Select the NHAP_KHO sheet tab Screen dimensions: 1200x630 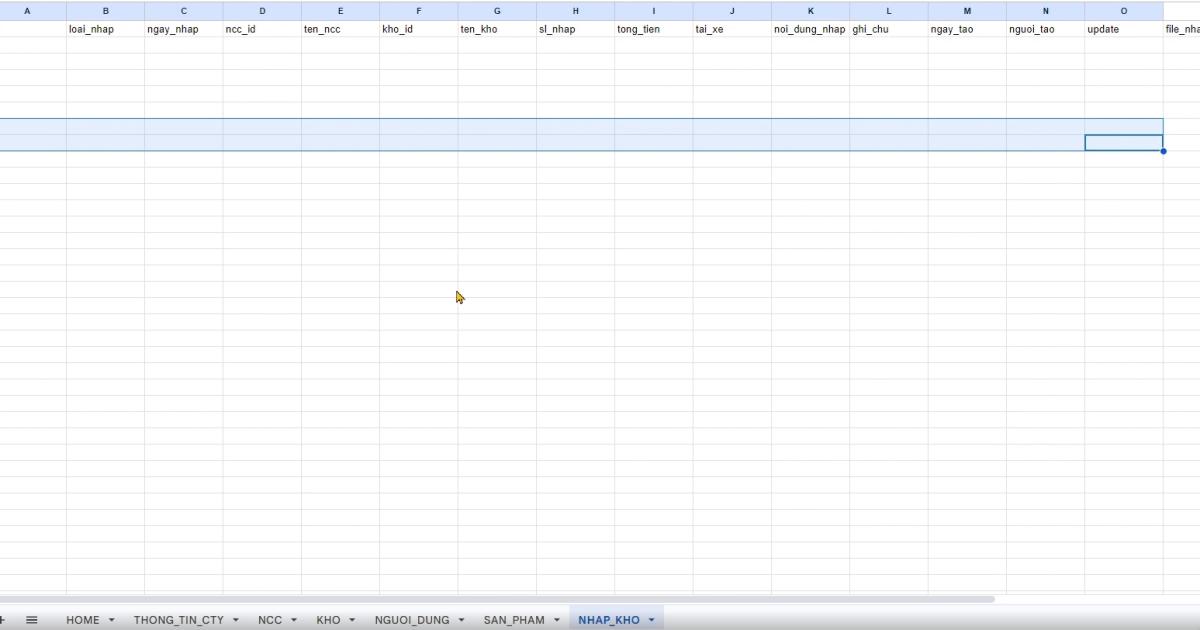(x=609, y=620)
